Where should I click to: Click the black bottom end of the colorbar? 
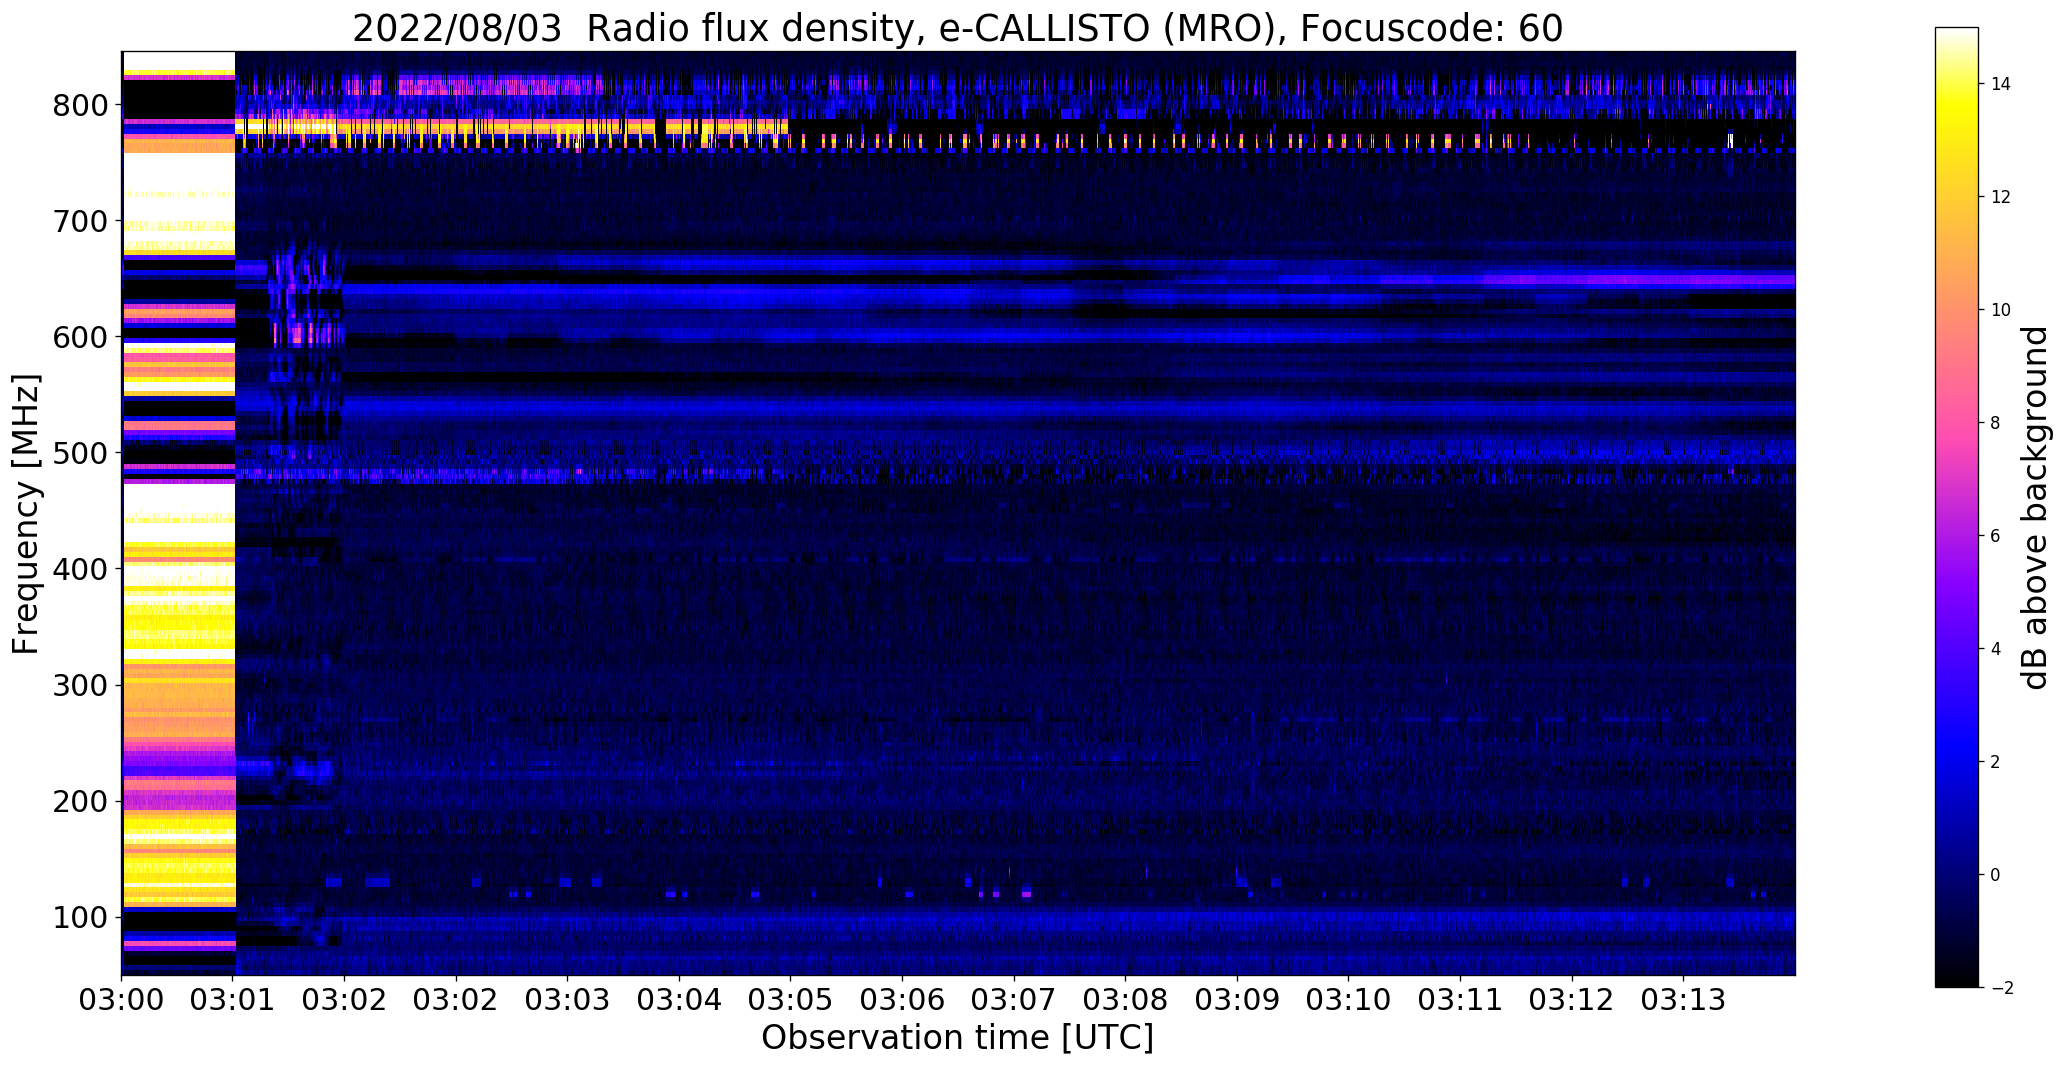click(1957, 979)
